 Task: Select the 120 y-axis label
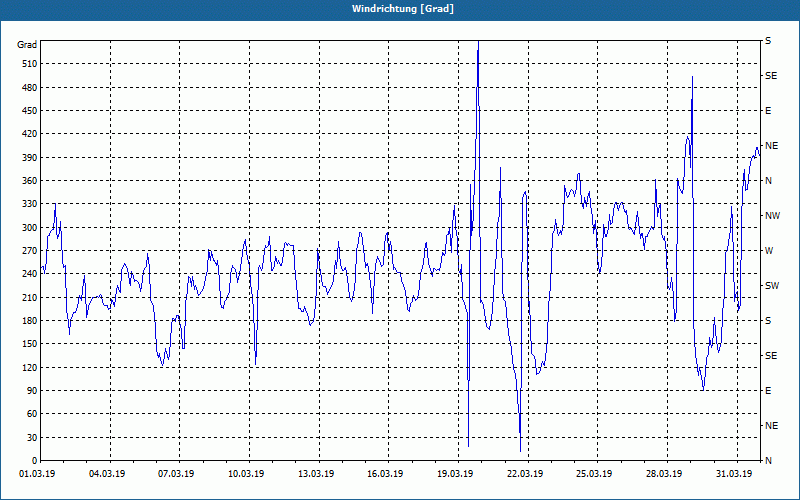point(30,367)
